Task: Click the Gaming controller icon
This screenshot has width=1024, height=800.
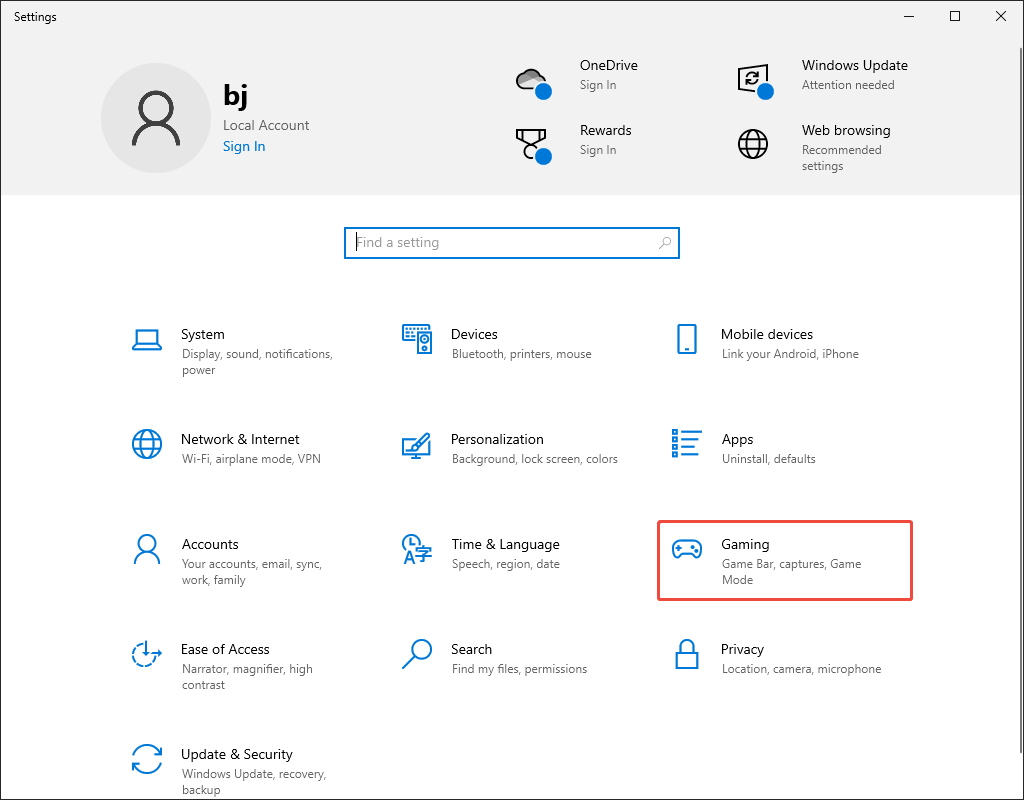Action: click(686, 549)
